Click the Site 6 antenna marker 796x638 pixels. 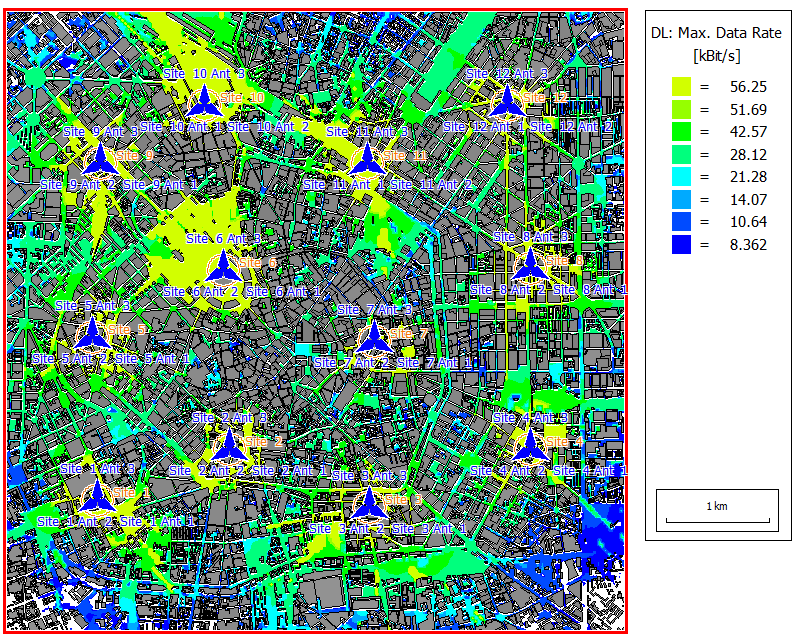point(224,265)
